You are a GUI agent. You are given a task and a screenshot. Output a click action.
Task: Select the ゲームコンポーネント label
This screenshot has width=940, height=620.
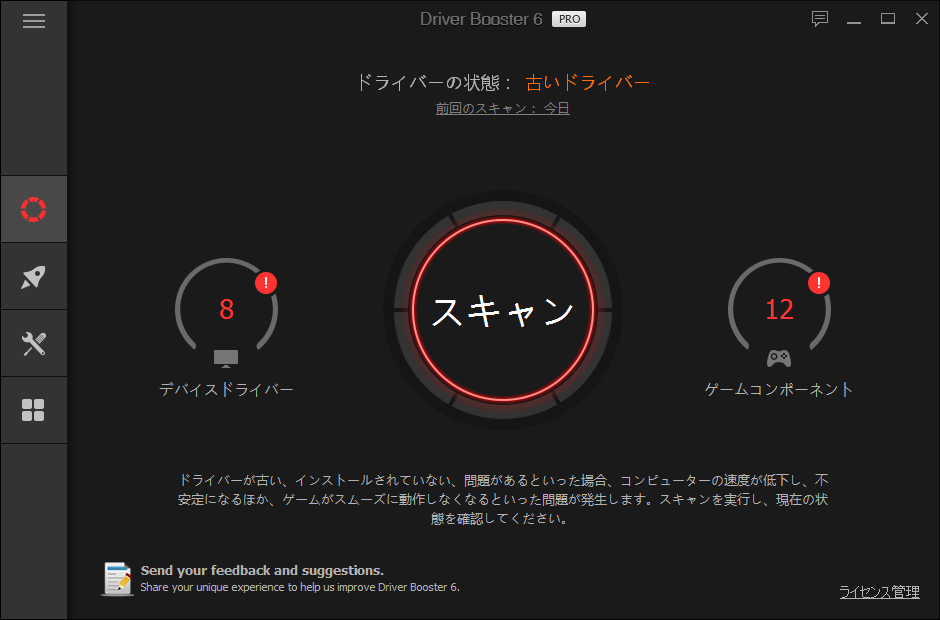tap(779, 390)
